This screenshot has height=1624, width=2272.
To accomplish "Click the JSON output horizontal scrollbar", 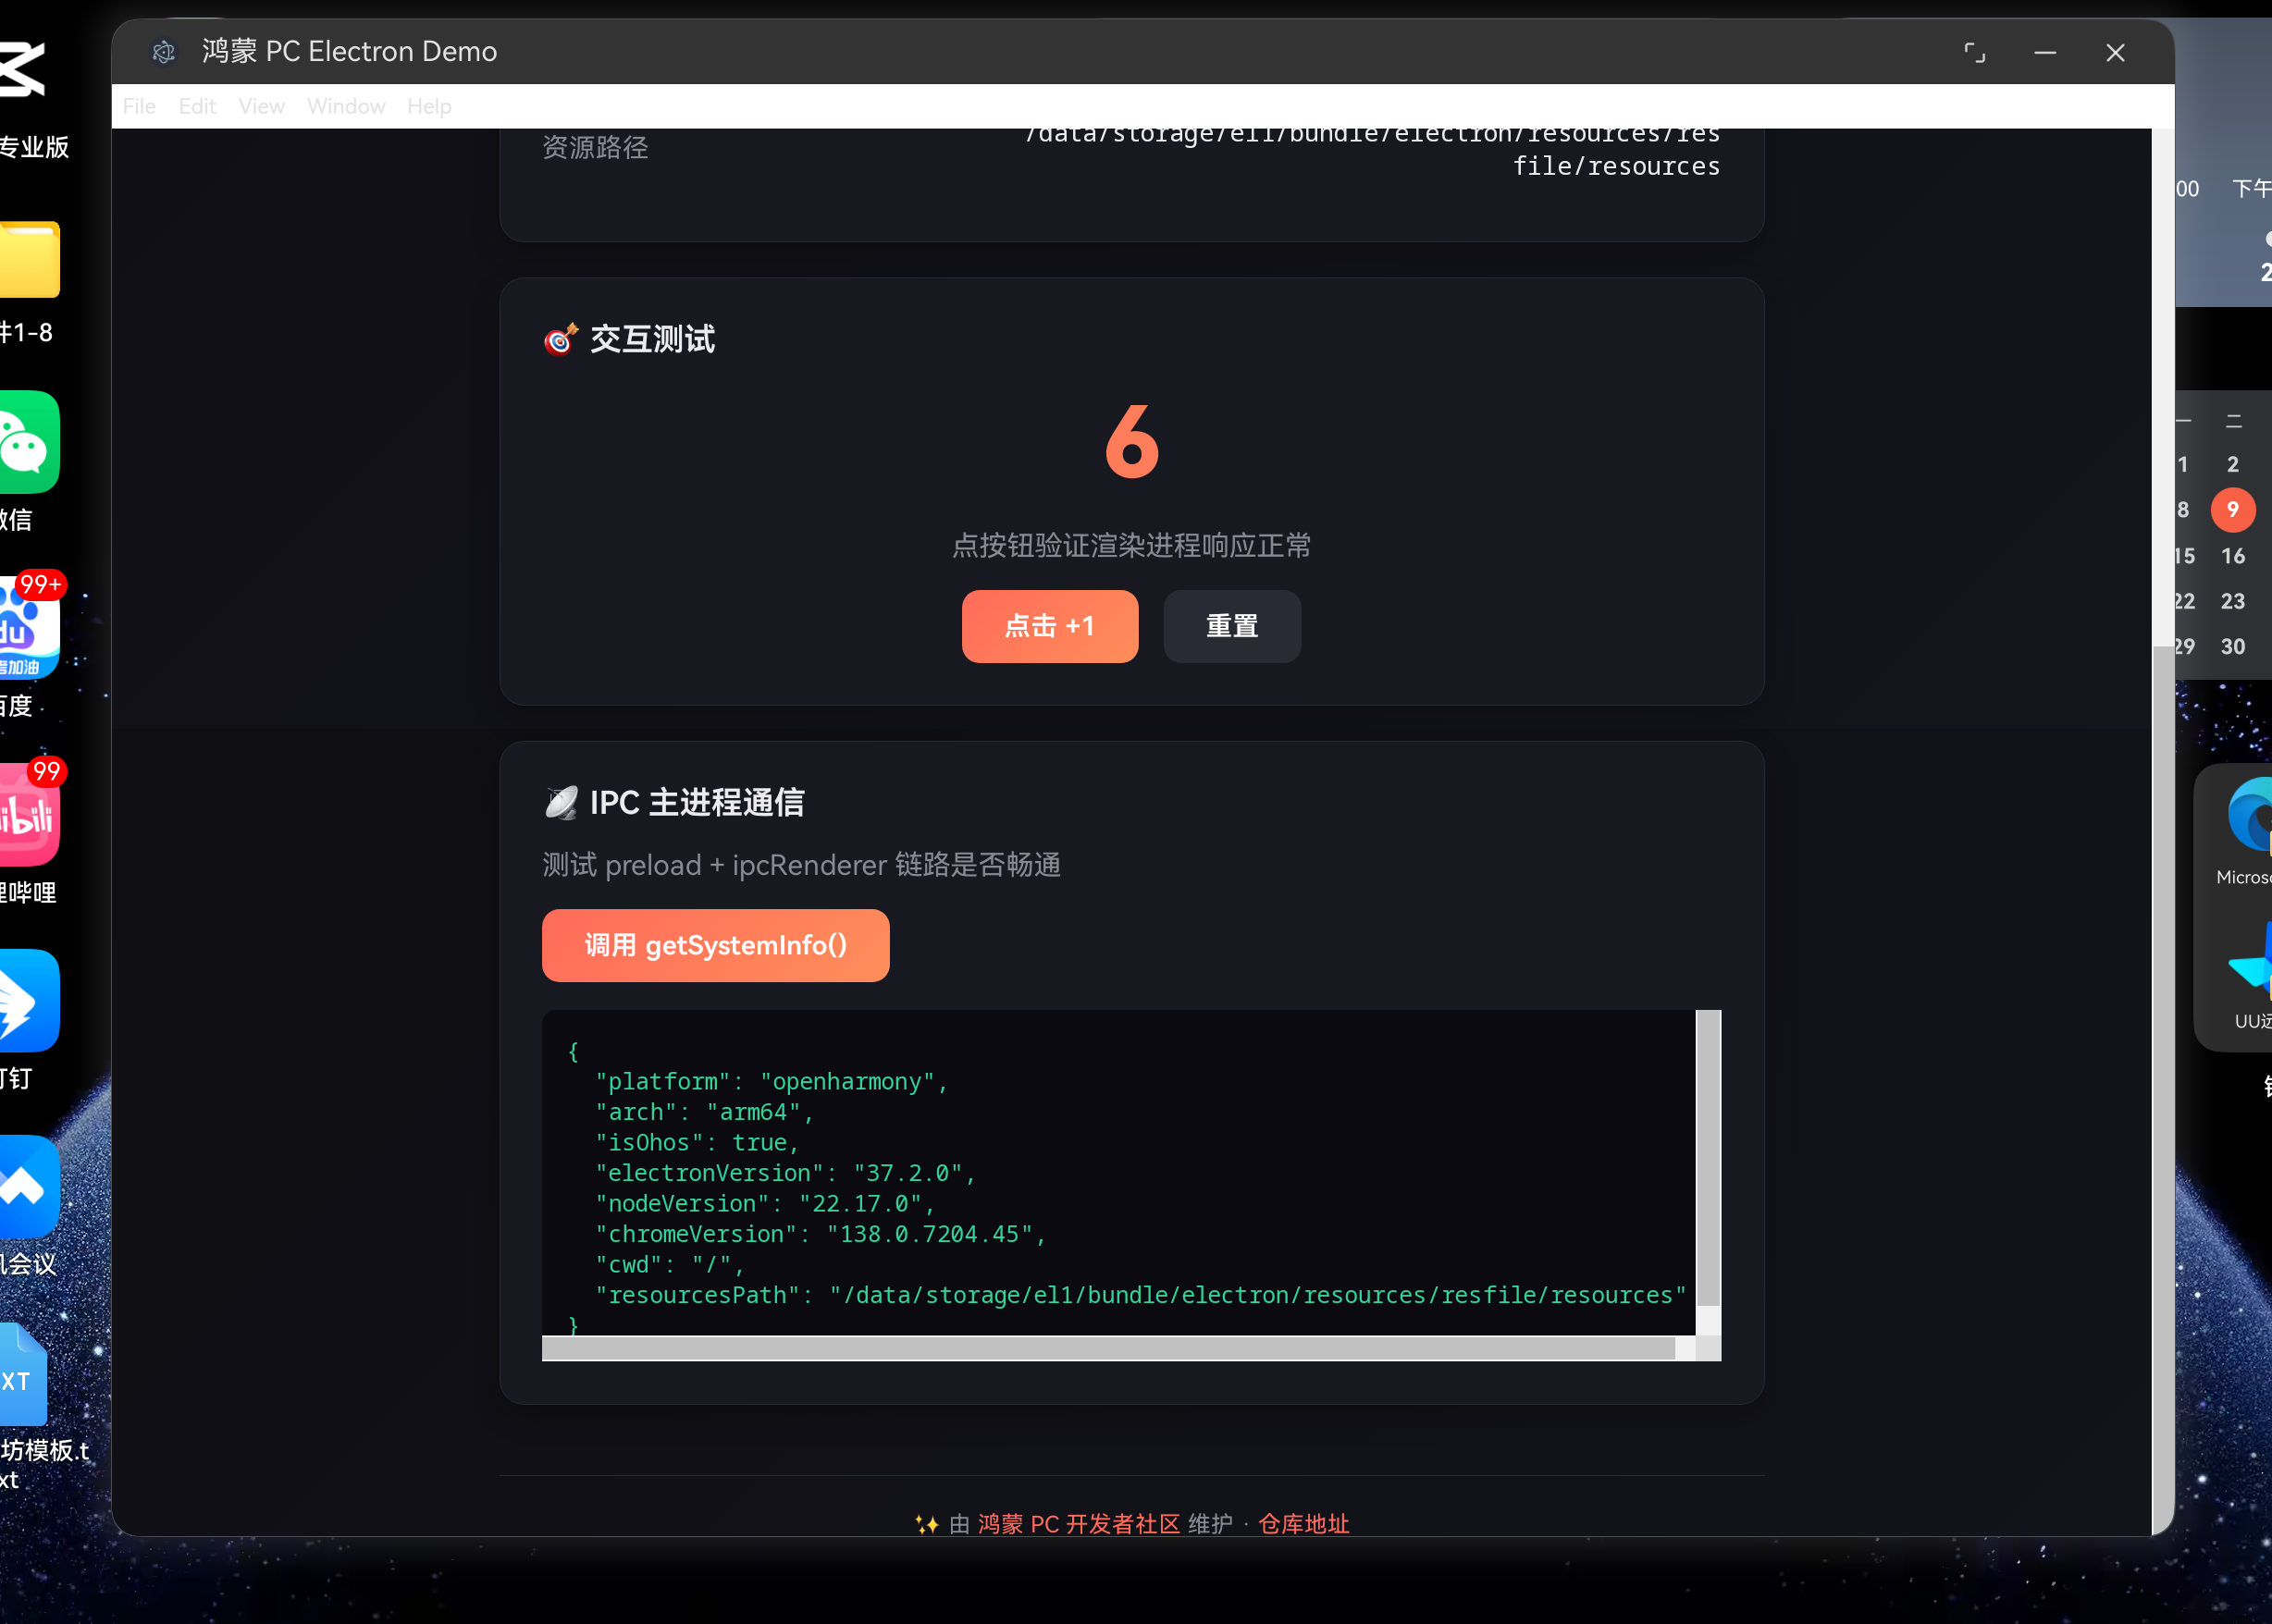I will tap(1108, 1348).
